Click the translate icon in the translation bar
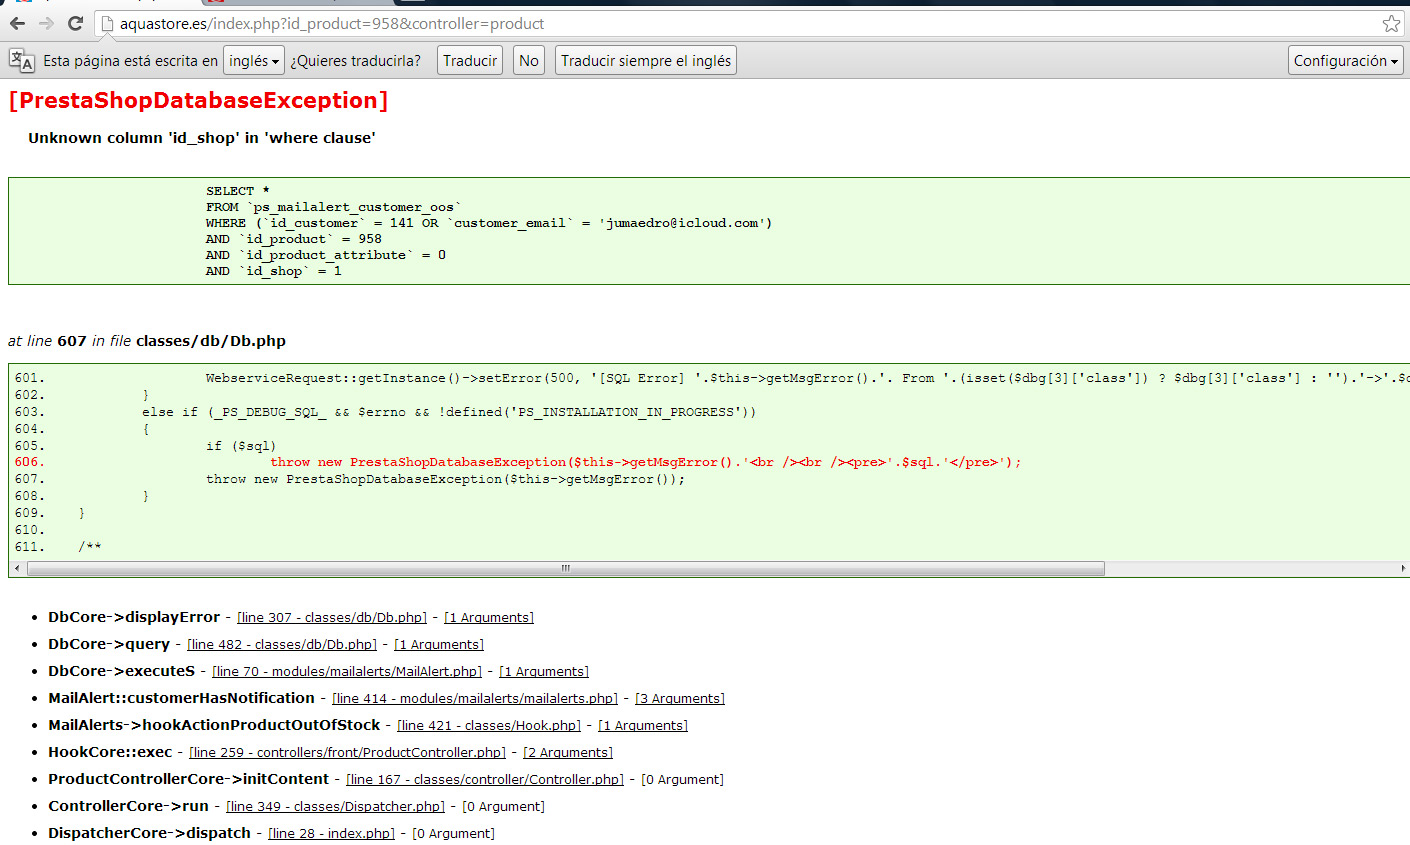Image resolution: width=1410 pixels, height=845 pixels. tap(21, 60)
